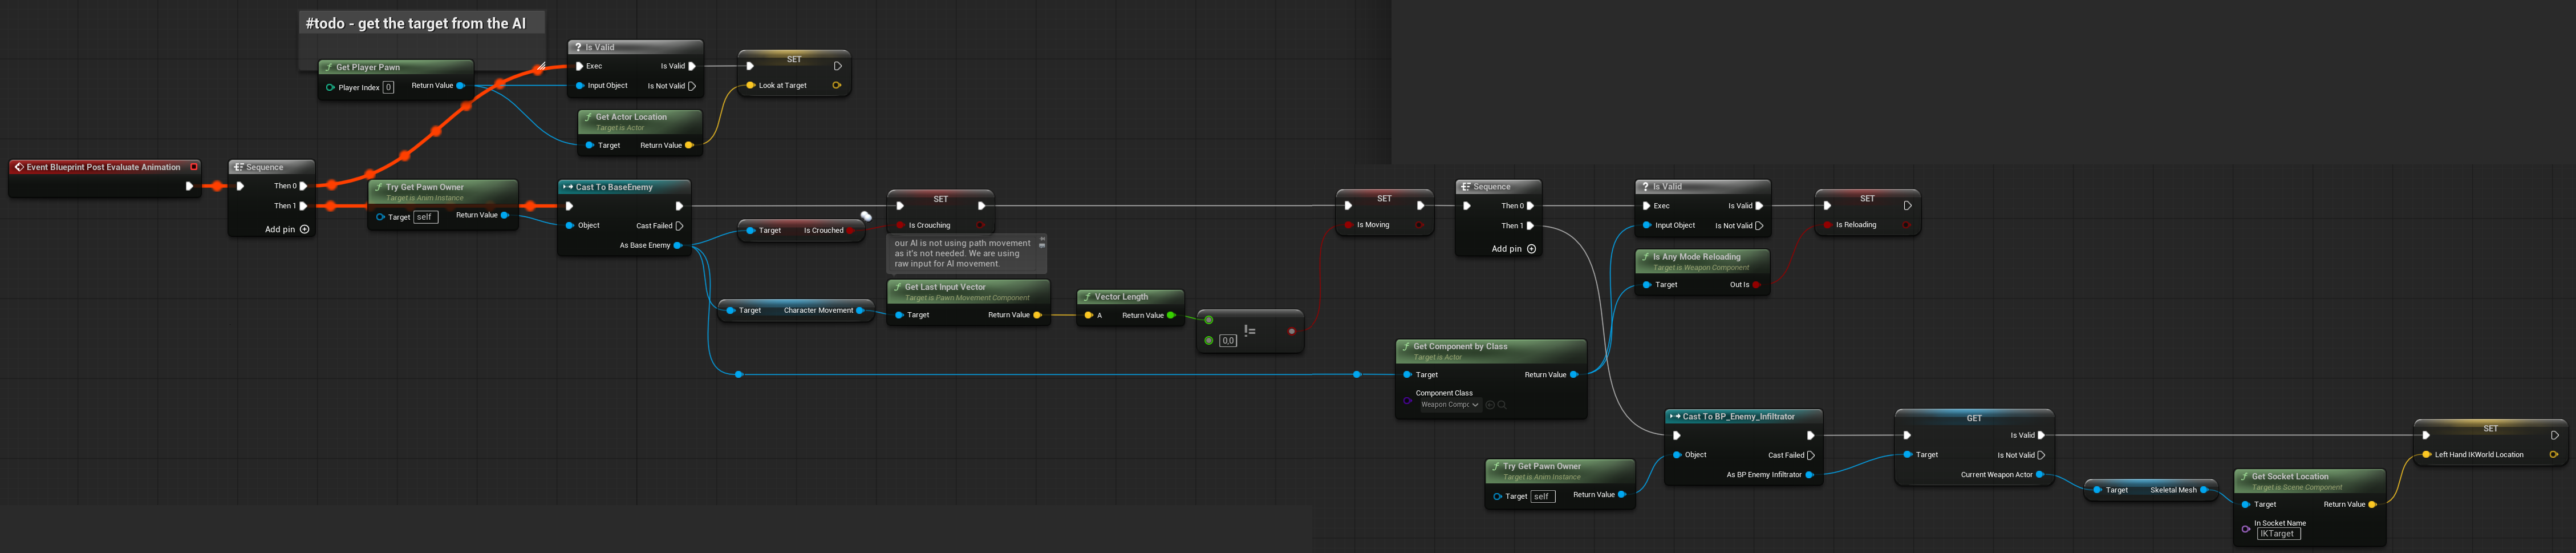Screen dimensions: 2576x553
Task: Click Is Not Valid pin on the GET node
Action: [2041, 455]
